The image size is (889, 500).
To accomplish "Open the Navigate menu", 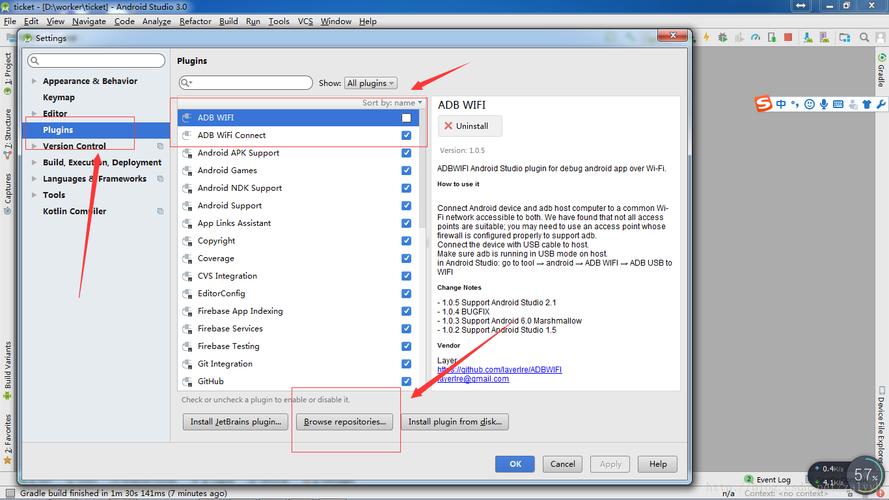I will click(89, 22).
